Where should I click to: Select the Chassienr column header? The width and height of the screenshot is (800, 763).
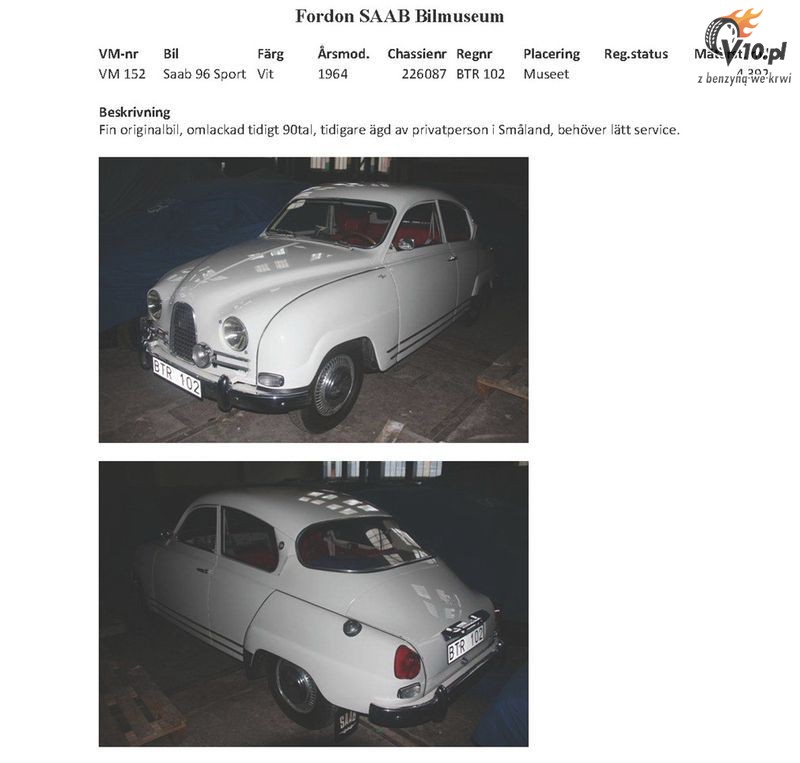tap(417, 54)
